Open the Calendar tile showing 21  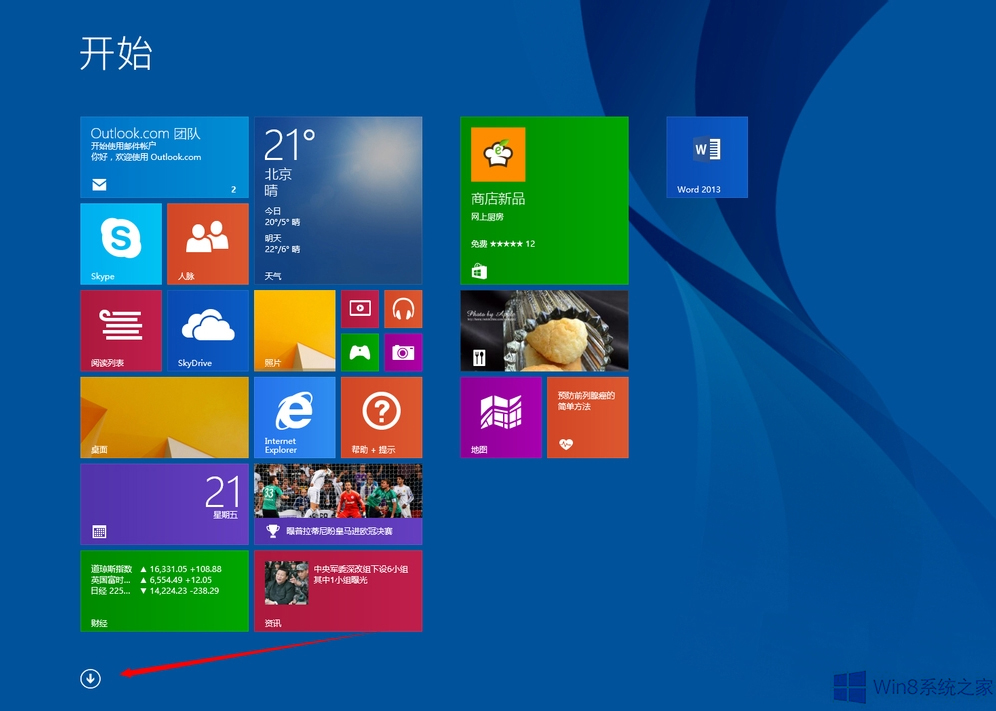pyautogui.click(x=165, y=504)
